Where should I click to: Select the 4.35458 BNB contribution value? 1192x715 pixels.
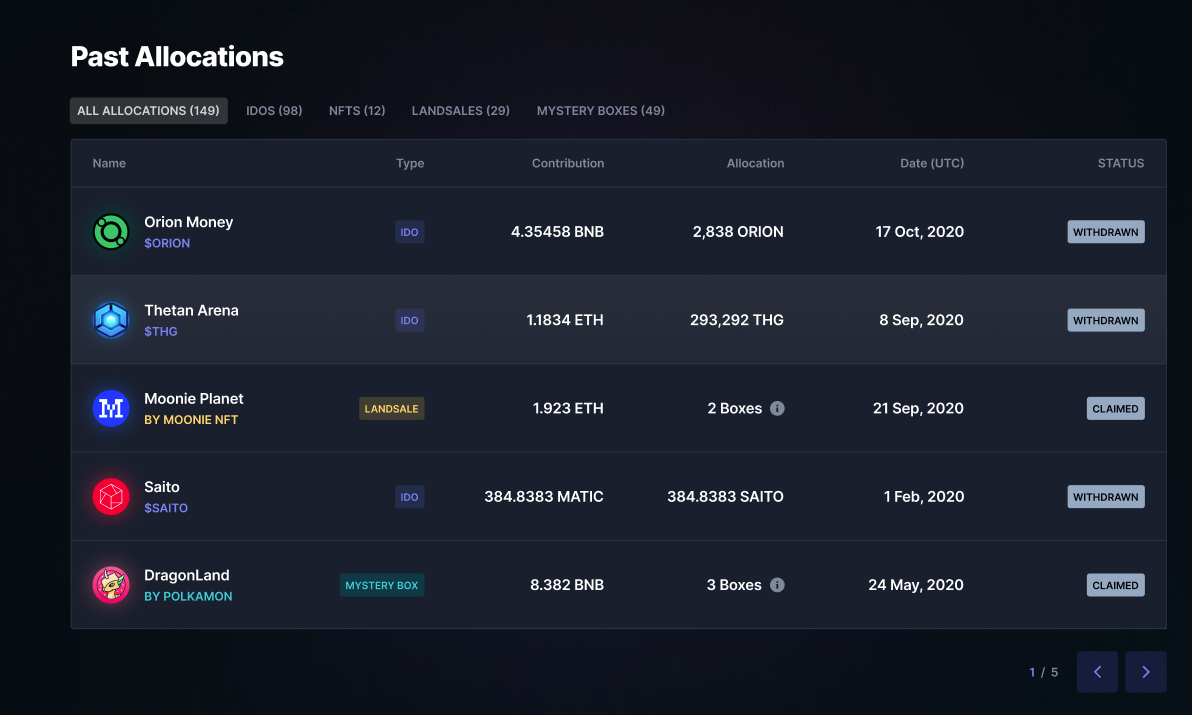tap(557, 232)
